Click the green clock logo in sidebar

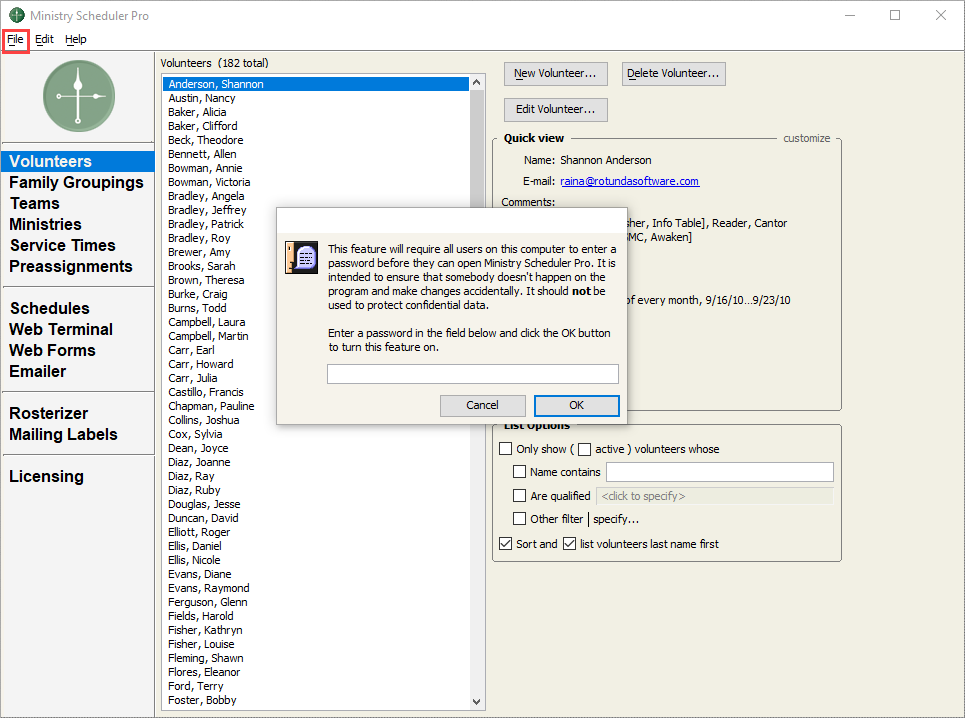pyautogui.click(x=78, y=95)
